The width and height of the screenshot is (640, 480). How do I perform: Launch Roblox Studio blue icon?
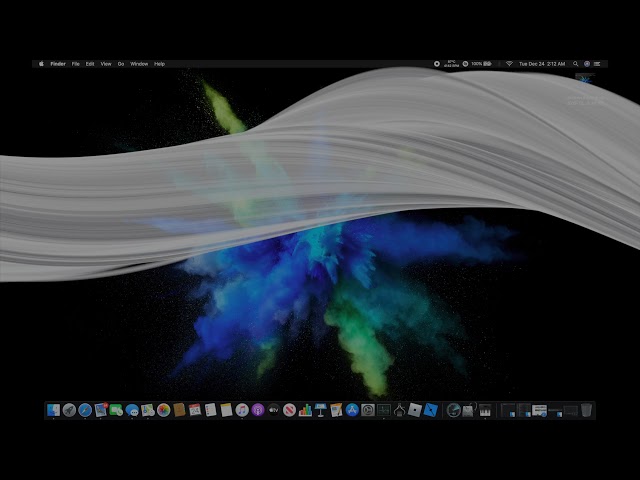click(431, 410)
